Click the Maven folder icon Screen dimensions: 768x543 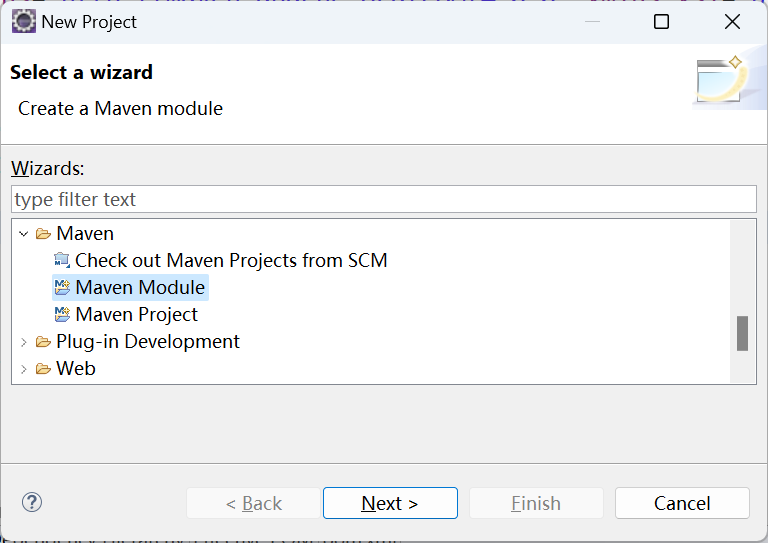(43, 234)
